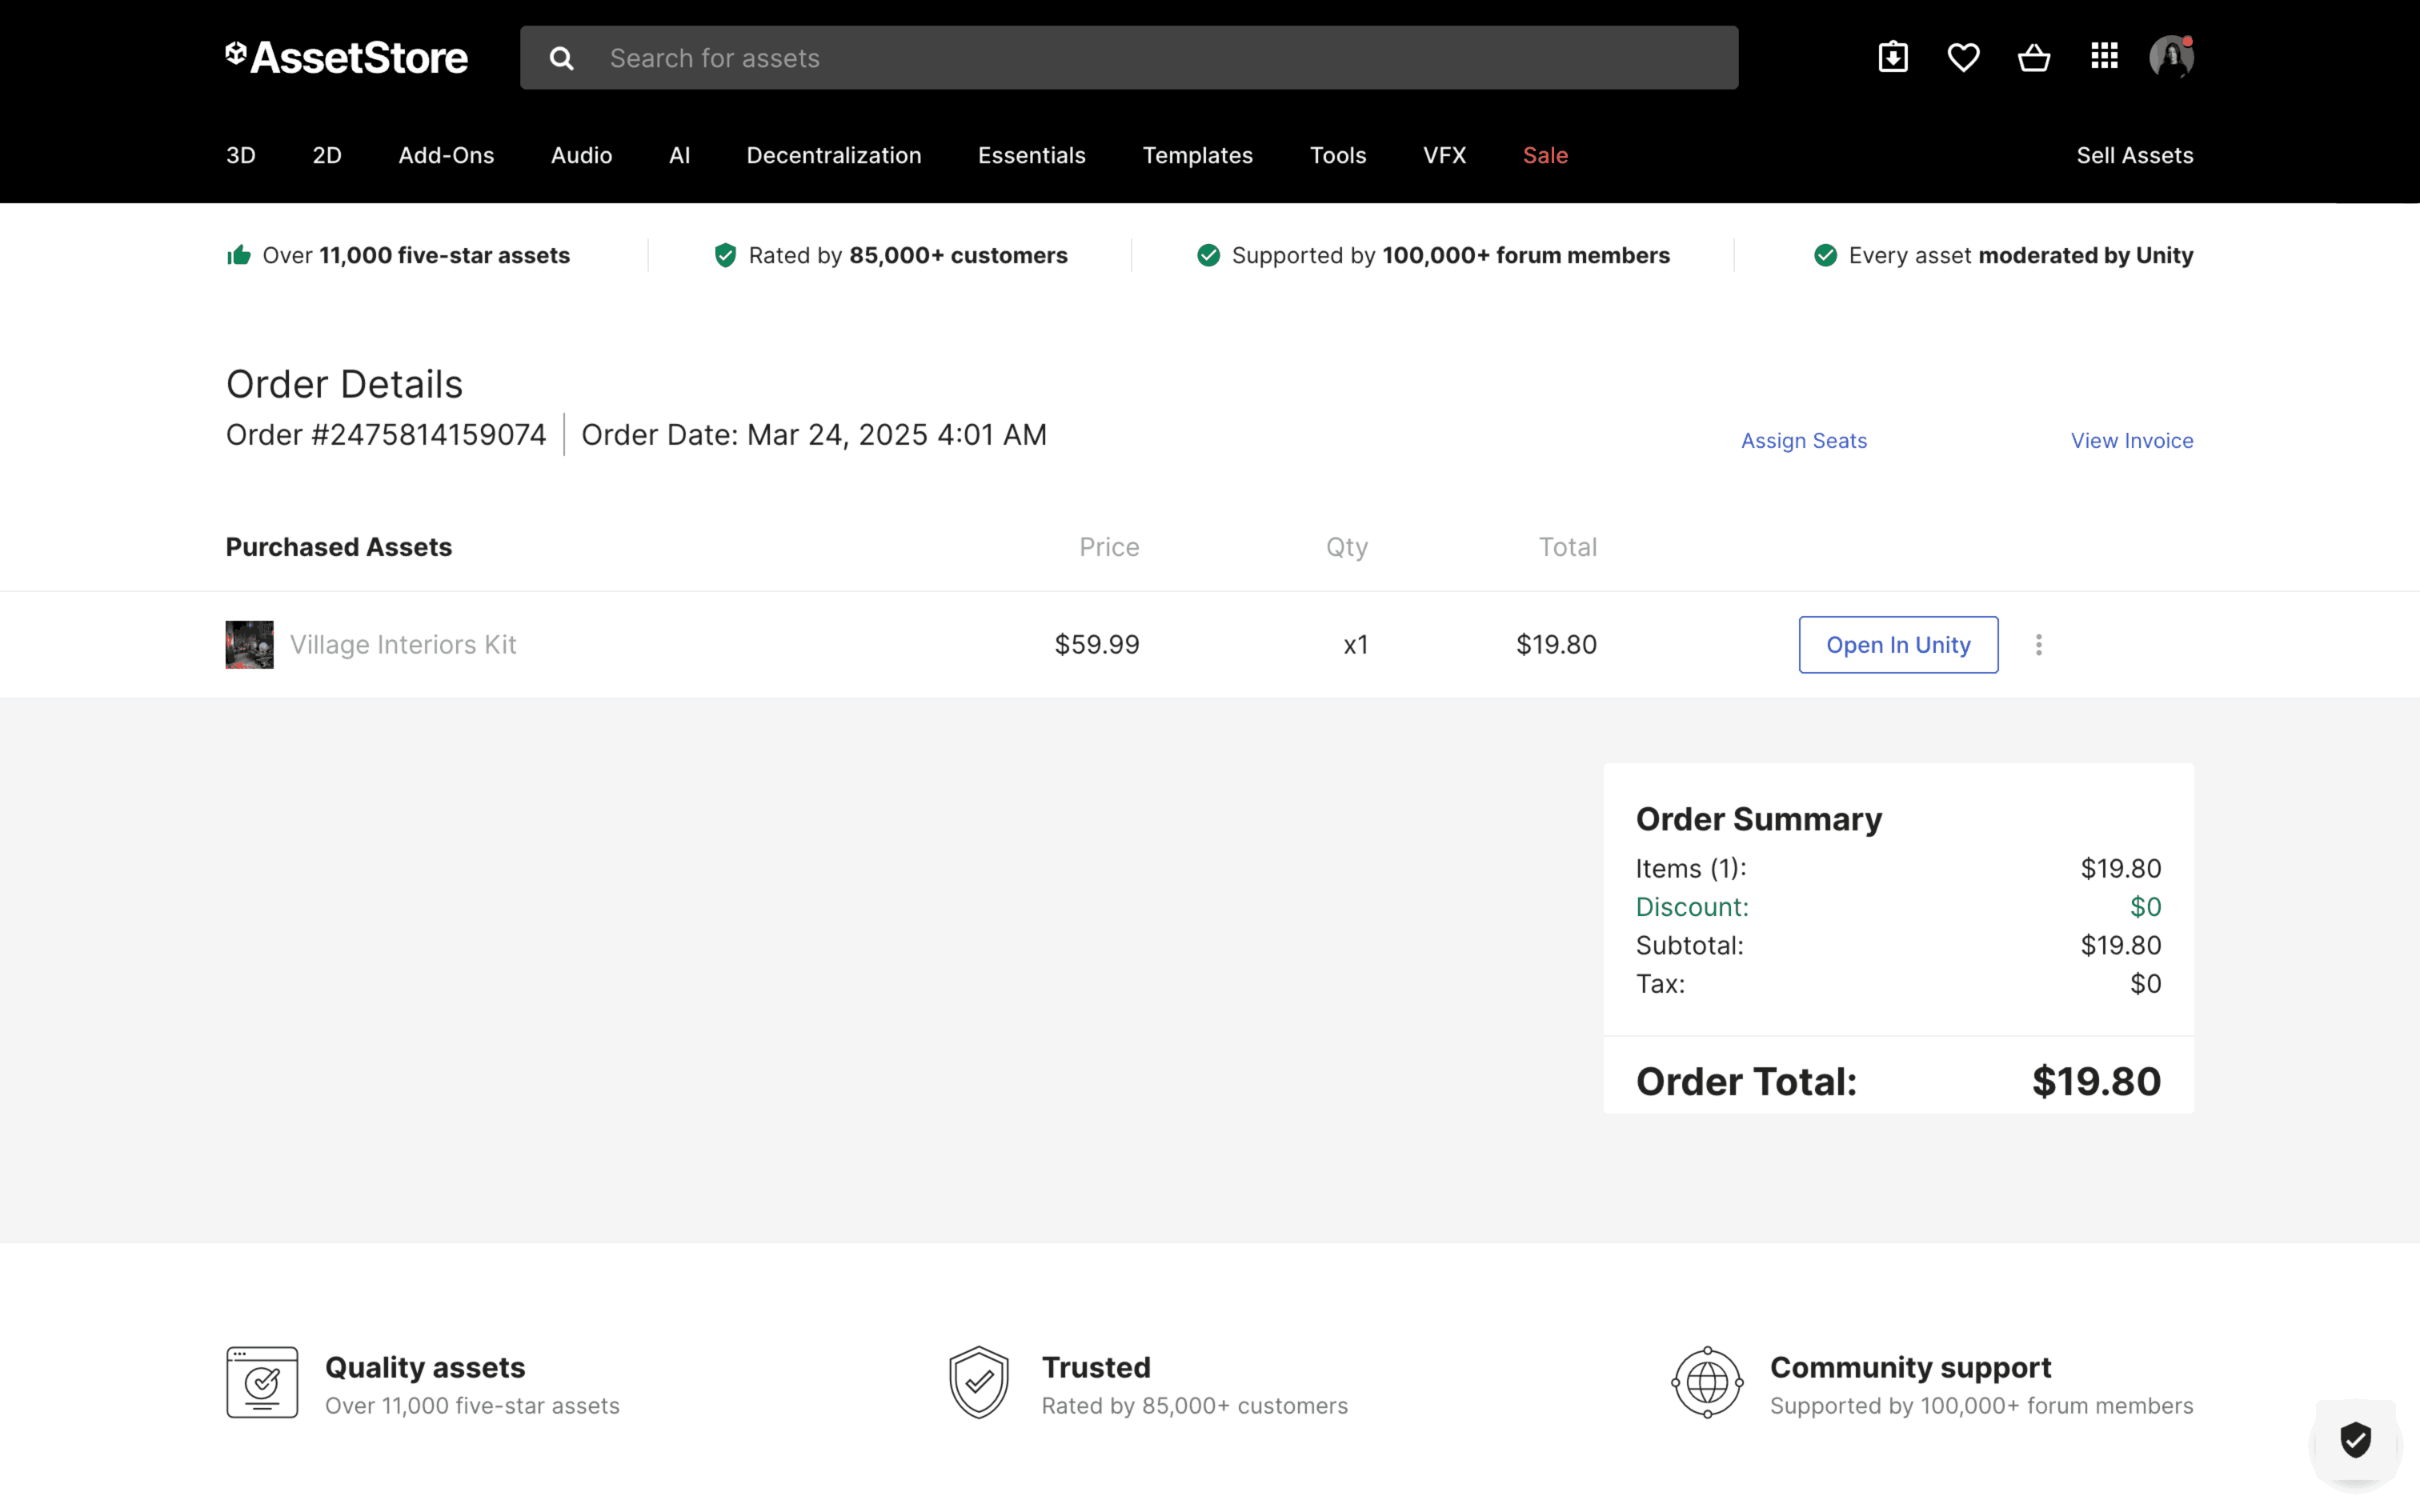This screenshot has height=1512, width=2420.
Task: Open more options for Village Interiors Kit
Action: coord(2038,645)
